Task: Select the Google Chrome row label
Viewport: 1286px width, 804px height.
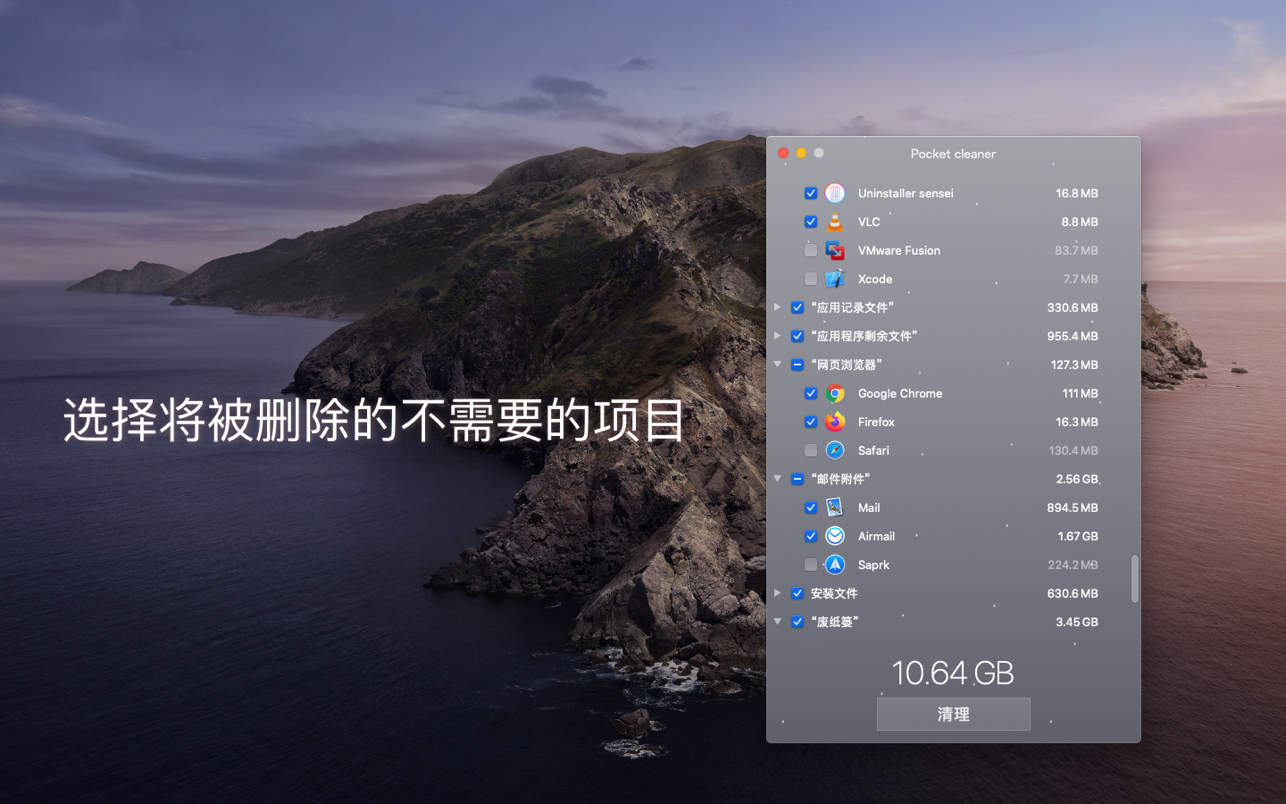Action: click(x=900, y=393)
